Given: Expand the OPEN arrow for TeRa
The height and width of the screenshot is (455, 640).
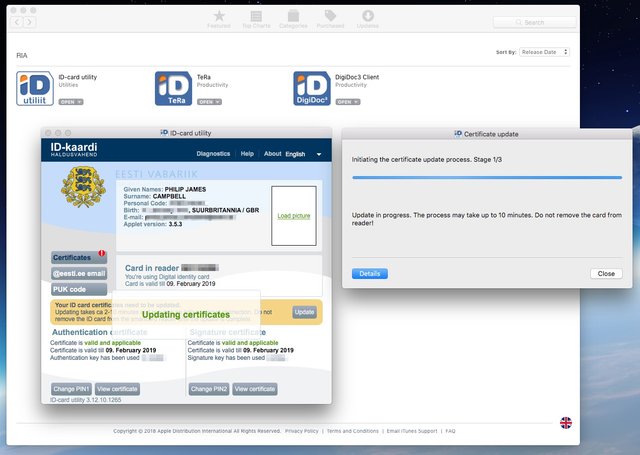Looking at the screenshot, I should pyautogui.click(x=218, y=102).
